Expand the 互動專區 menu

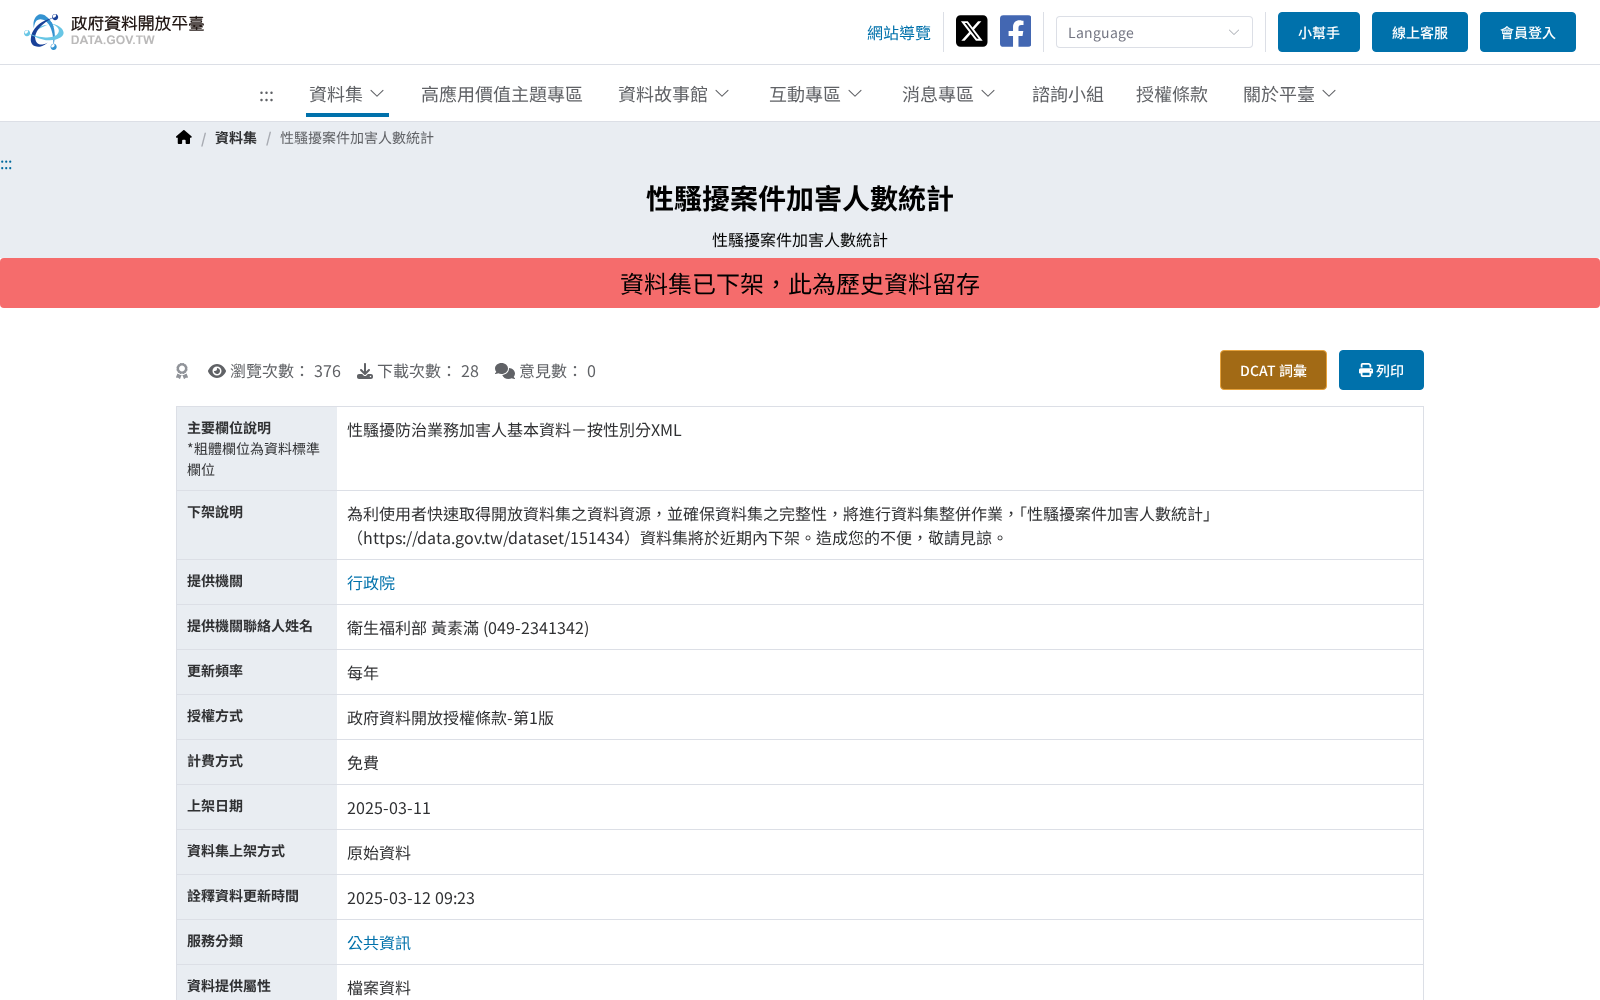(816, 94)
